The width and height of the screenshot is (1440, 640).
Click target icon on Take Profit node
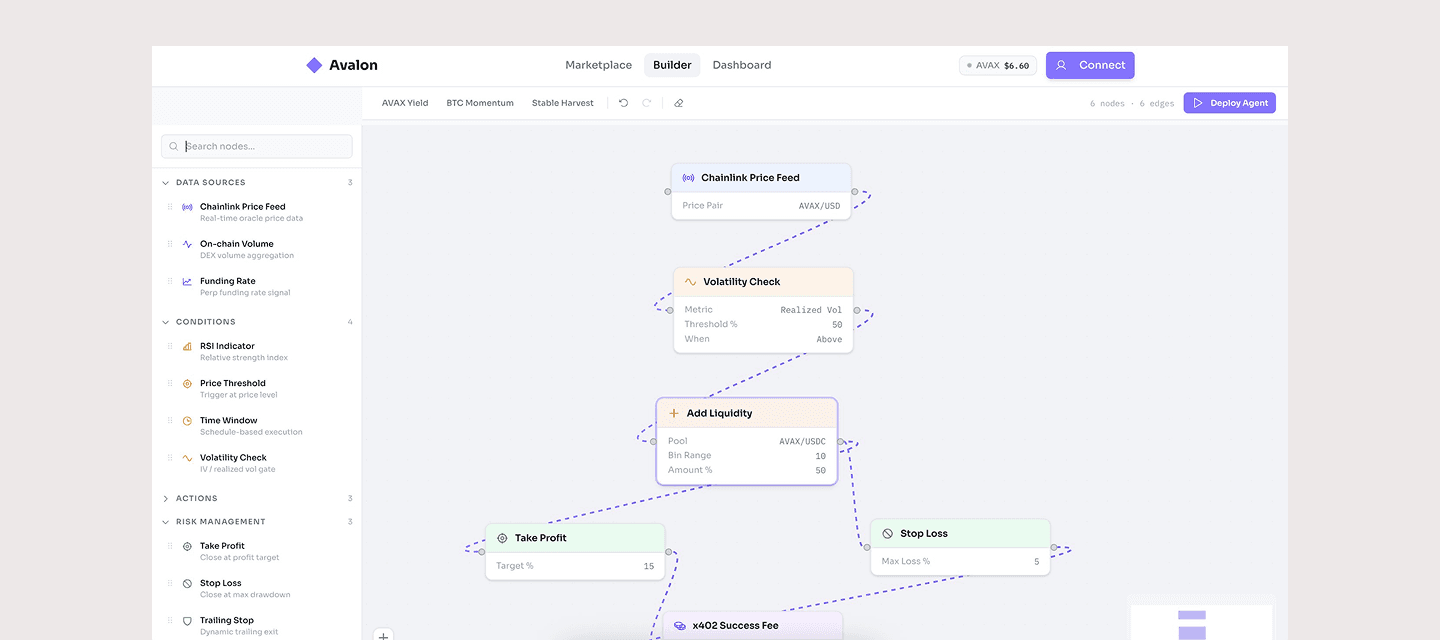point(502,538)
